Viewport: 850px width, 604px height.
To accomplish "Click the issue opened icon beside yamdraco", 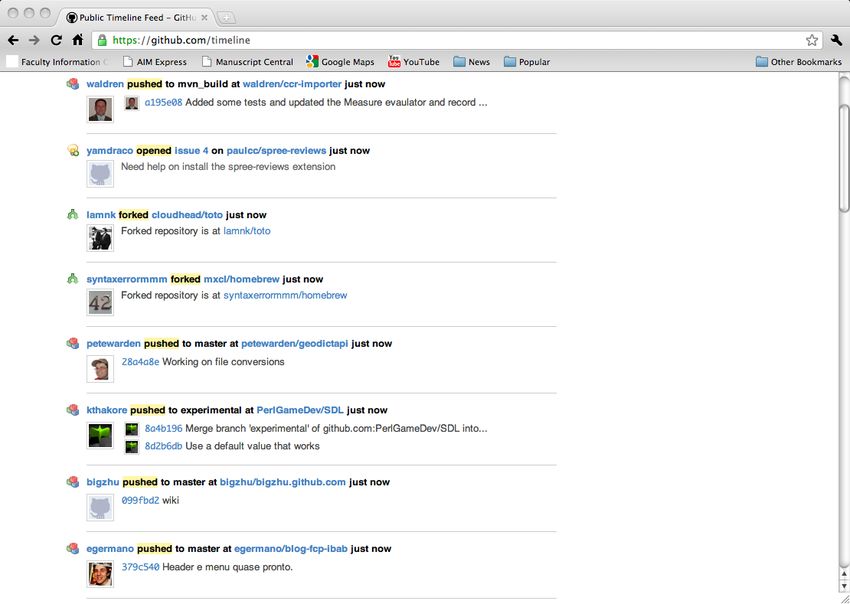I will 73,150.
